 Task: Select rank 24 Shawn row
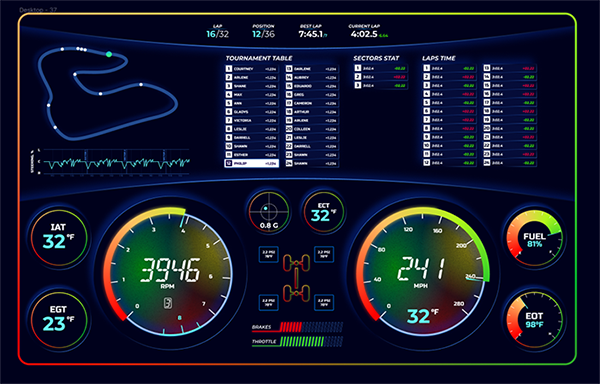(312, 163)
